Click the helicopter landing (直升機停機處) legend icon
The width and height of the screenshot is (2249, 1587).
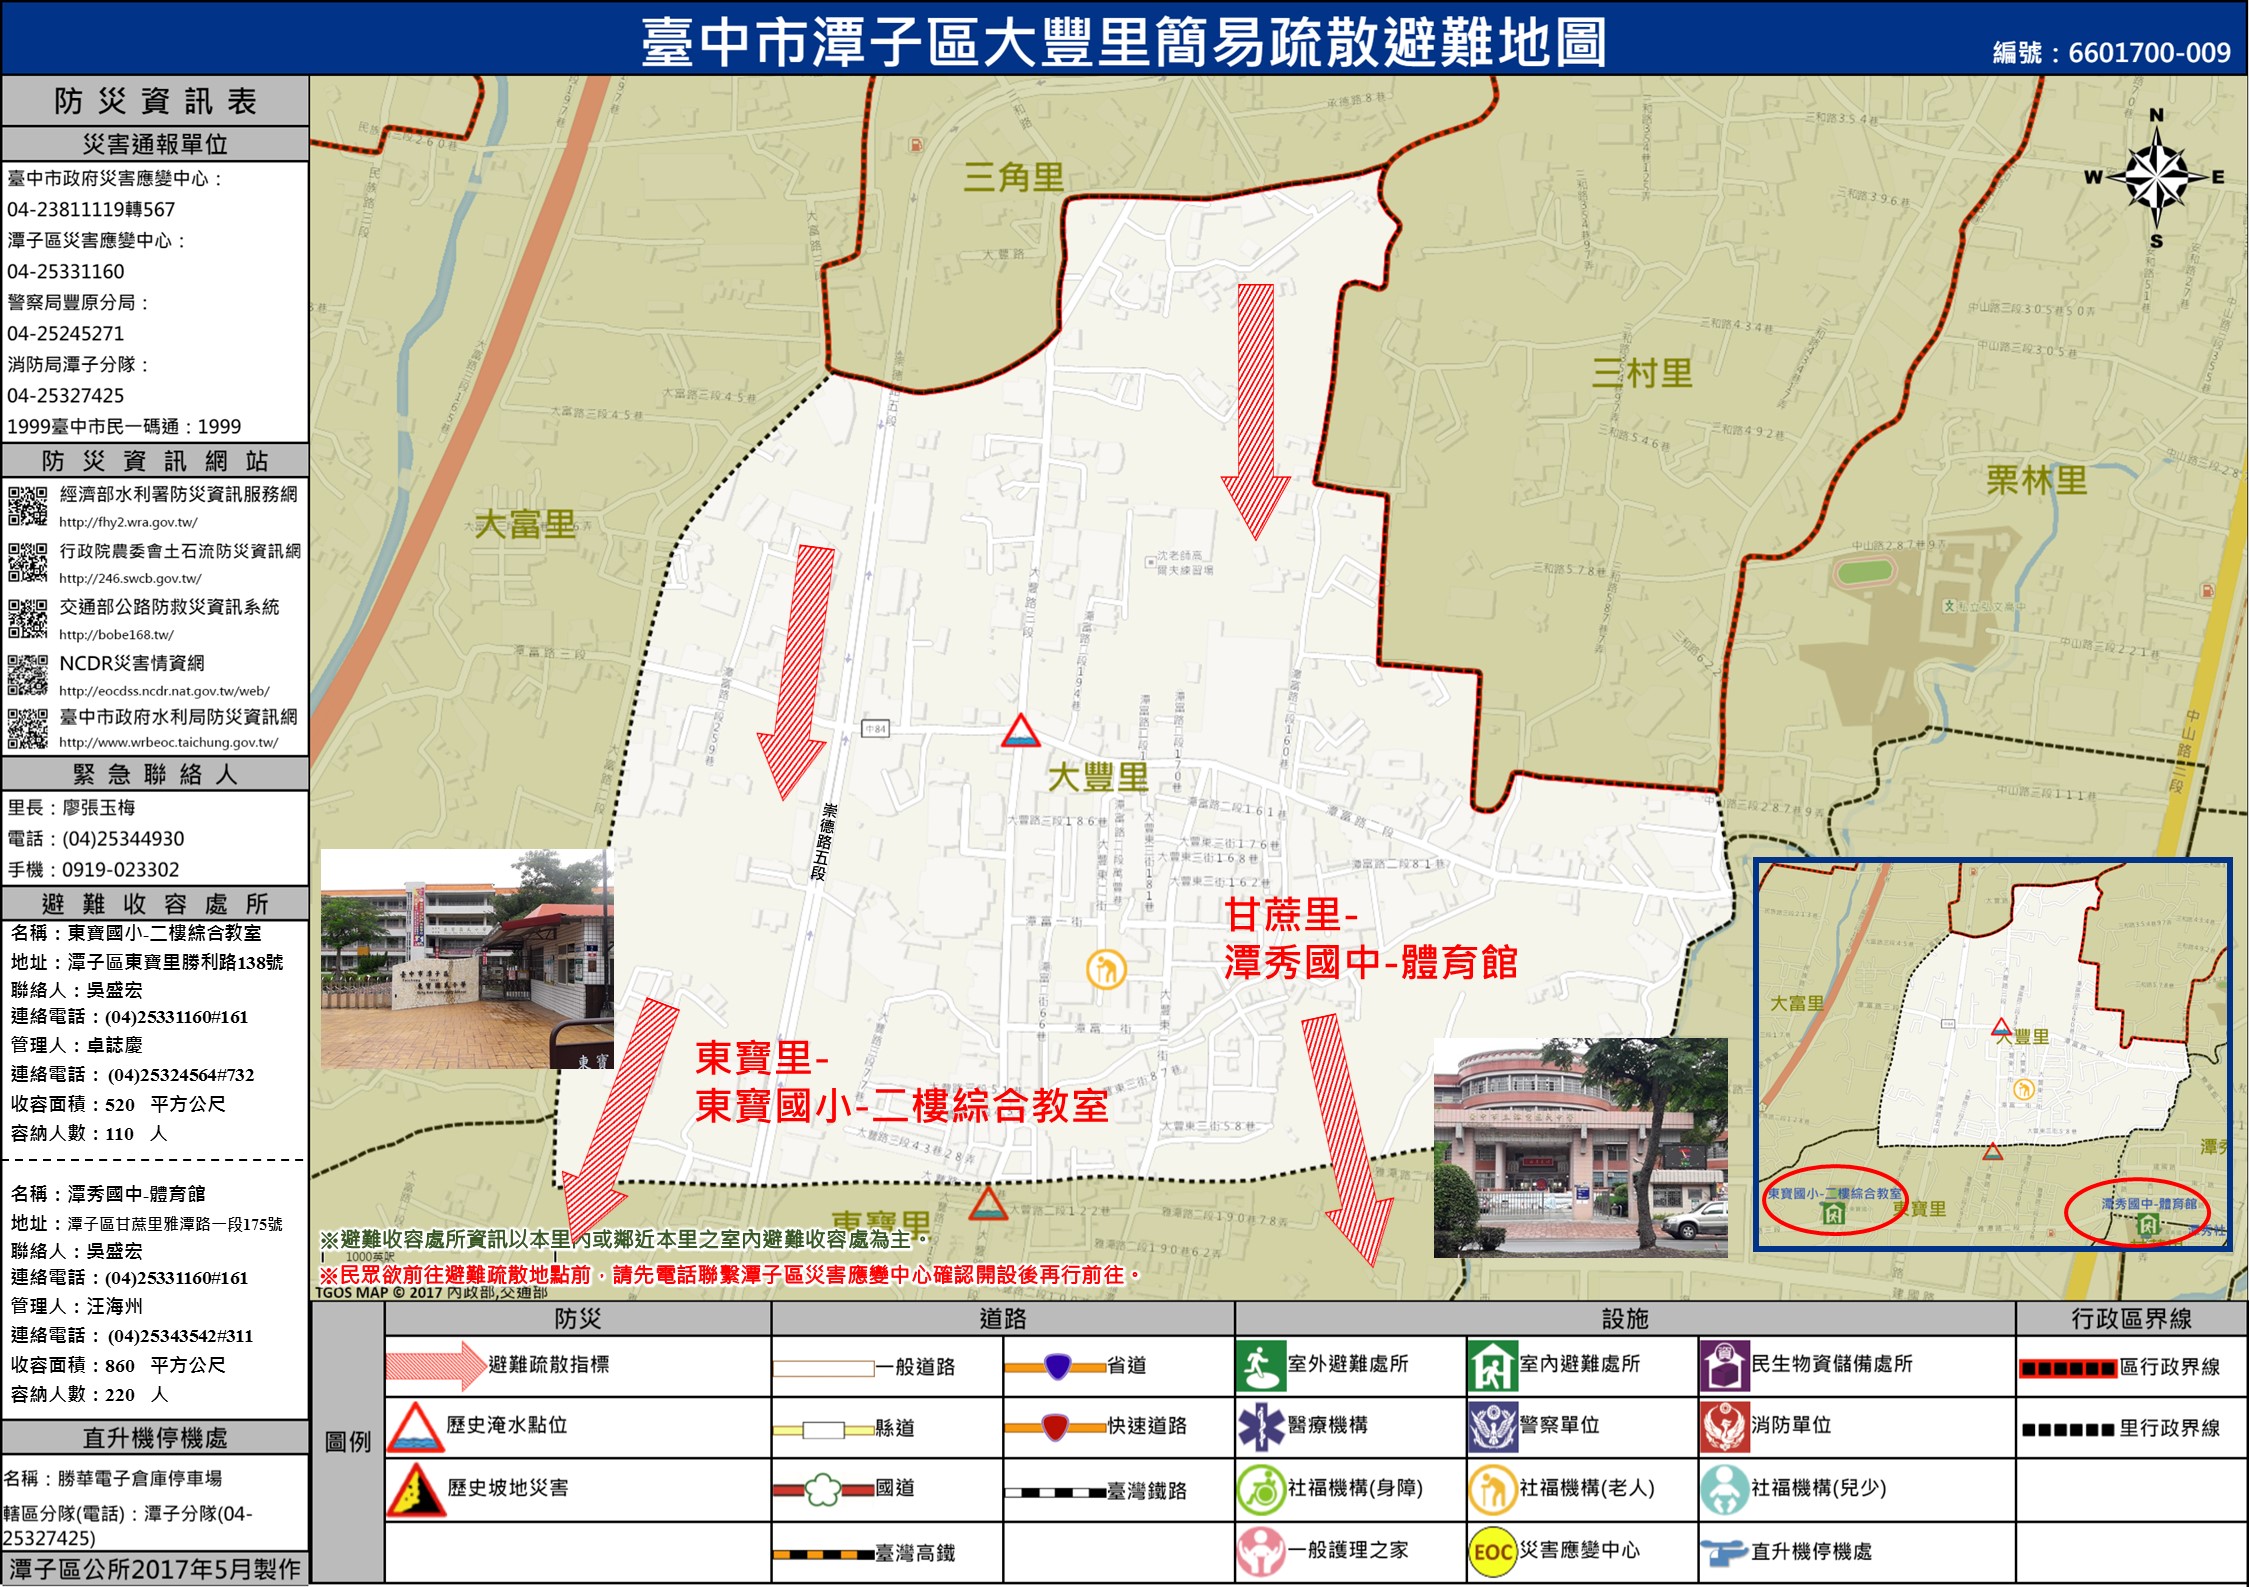coord(1723,1552)
